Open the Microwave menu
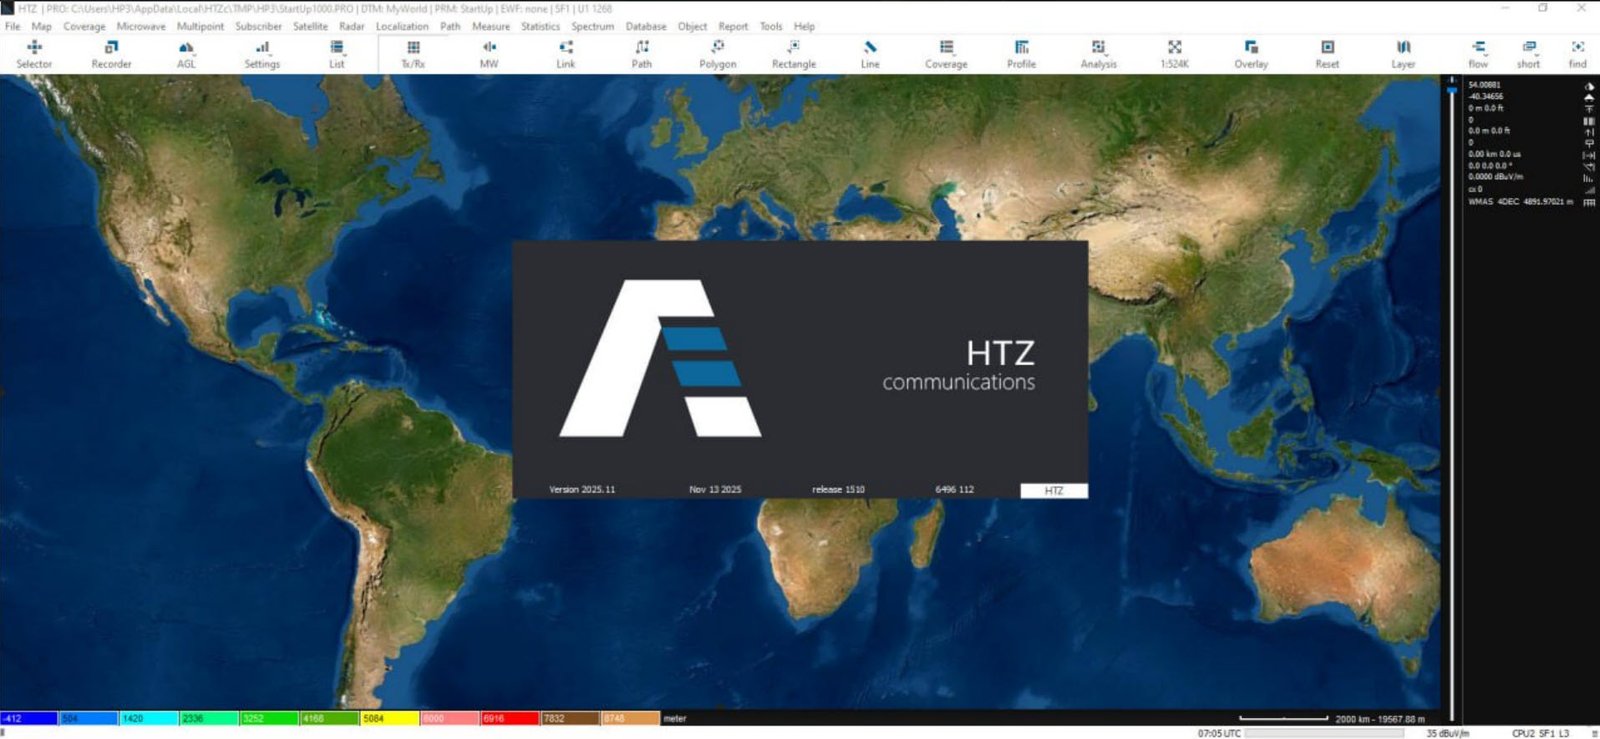Screen dimensions: 1600x739 (x=141, y=26)
